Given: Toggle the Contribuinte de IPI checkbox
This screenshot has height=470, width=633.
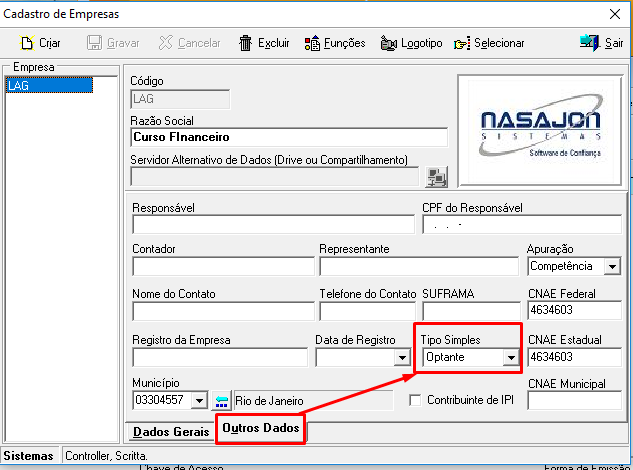Looking at the screenshot, I should [415, 400].
